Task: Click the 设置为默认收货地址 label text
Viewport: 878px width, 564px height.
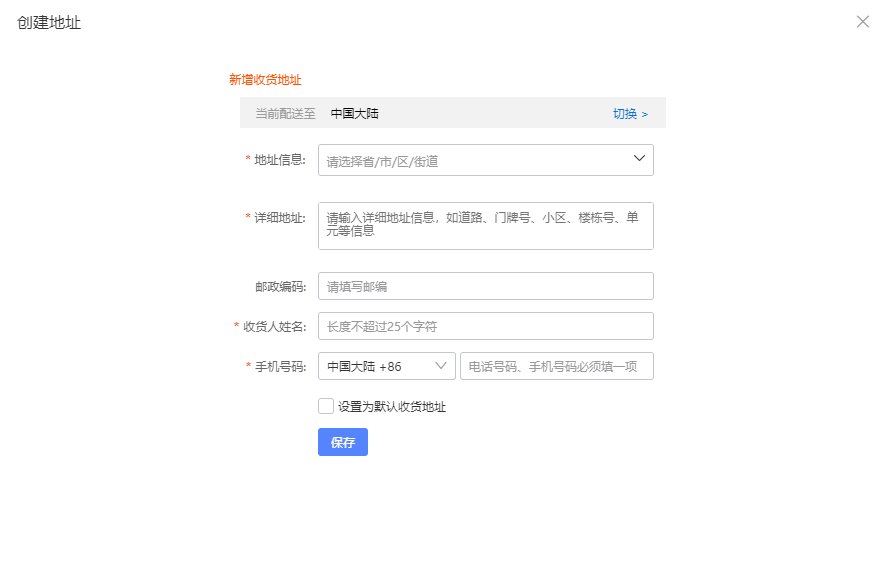Action: click(392, 407)
